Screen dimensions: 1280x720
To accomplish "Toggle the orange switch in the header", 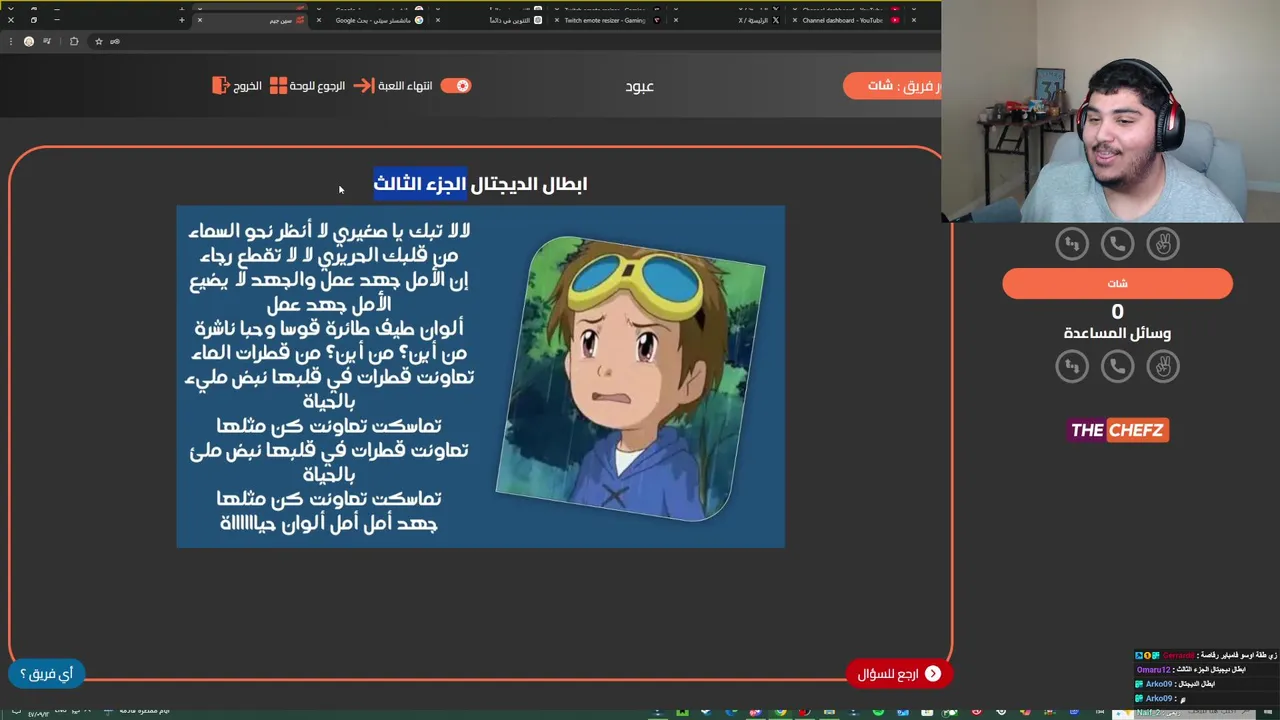I will tap(455, 86).
